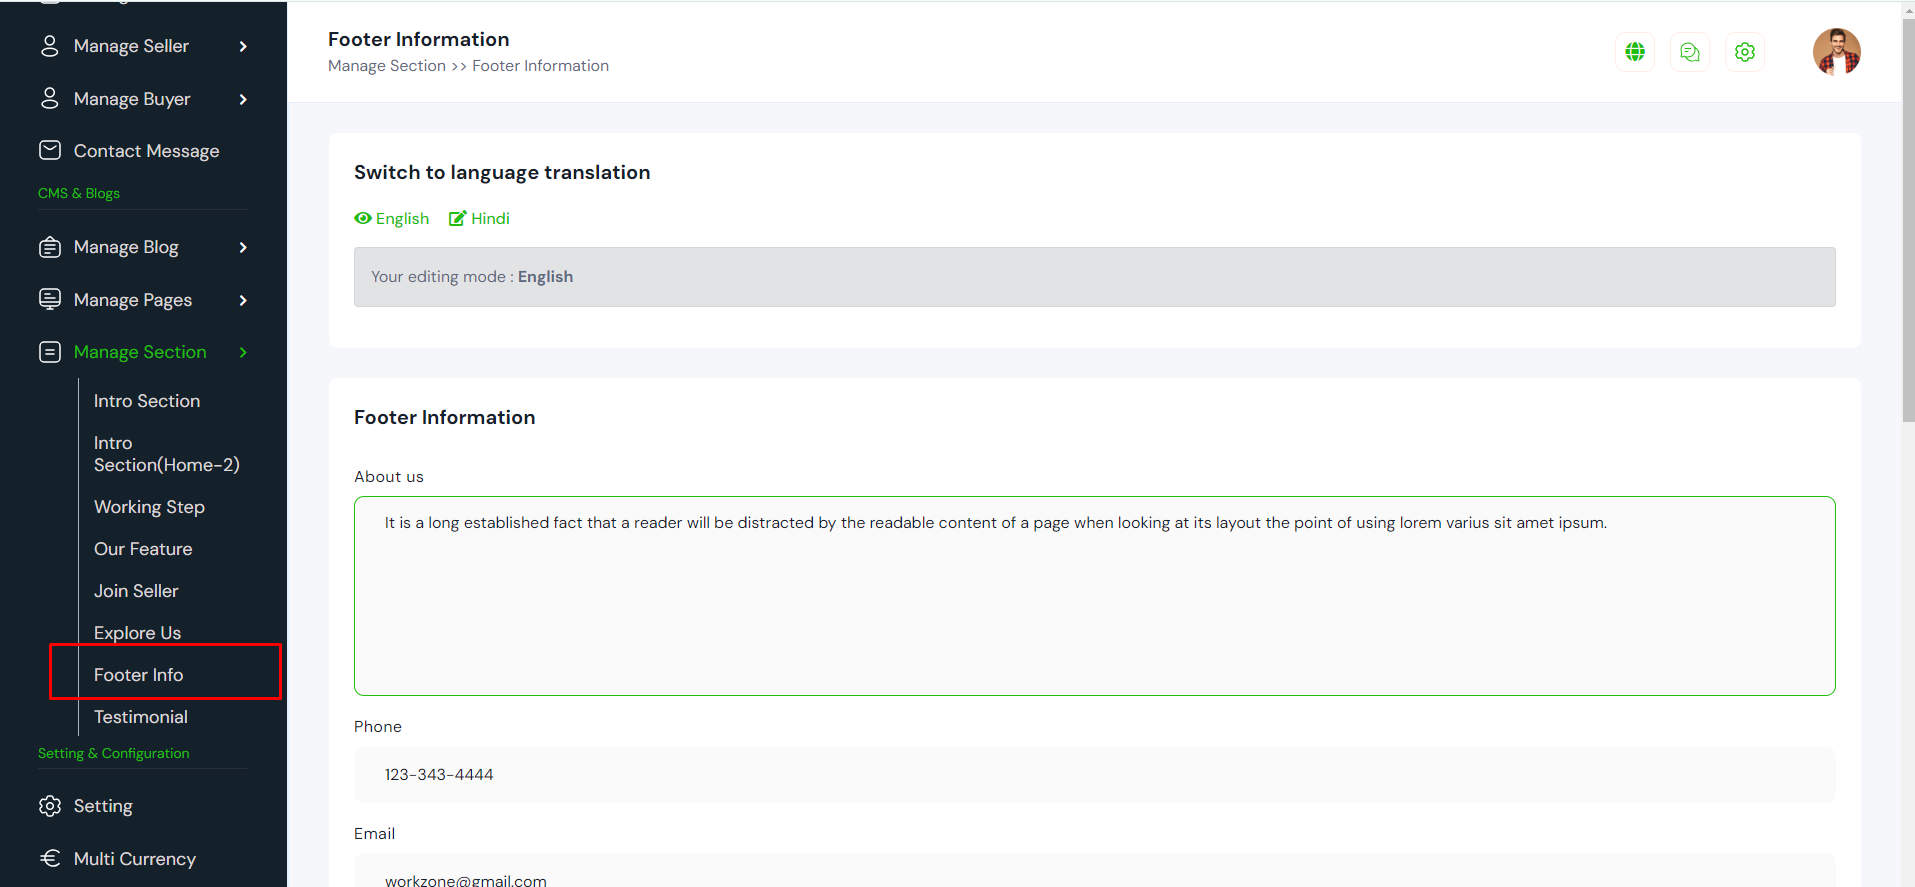The image size is (1915, 887).
Task: Click the Contact Message envelope icon
Action: click(x=50, y=150)
